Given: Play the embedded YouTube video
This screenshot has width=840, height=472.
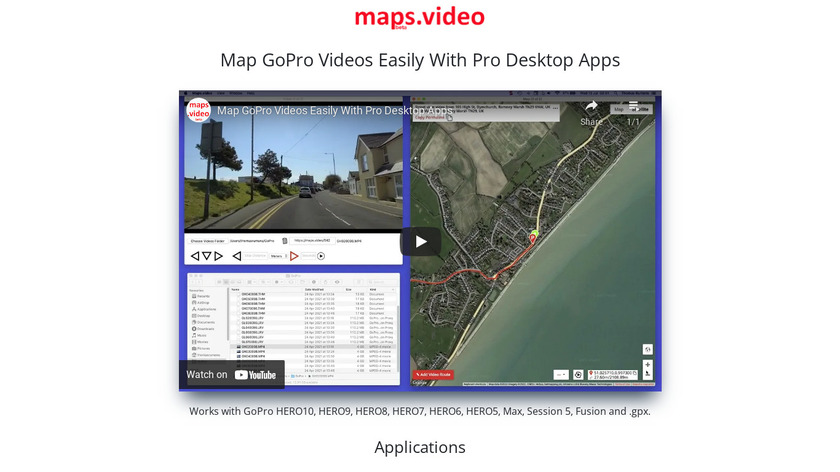Looking at the screenshot, I should pyautogui.click(x=421, y=242).
